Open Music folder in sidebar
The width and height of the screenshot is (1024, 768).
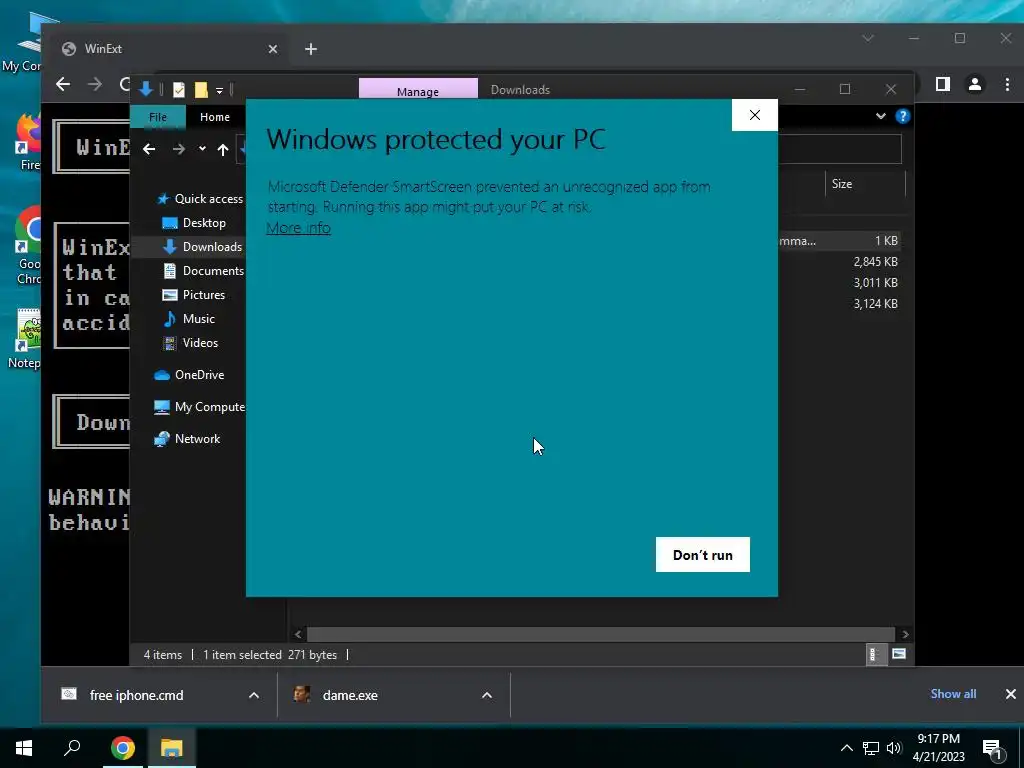click(x=188, y=319)
